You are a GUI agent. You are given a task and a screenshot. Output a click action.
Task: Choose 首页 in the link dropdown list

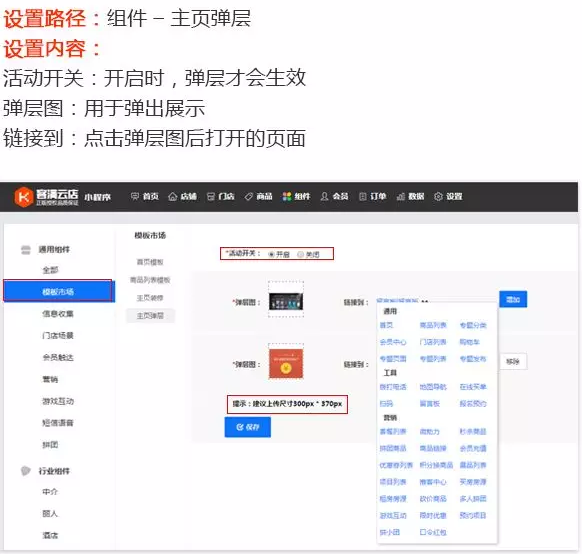tap(386, 325)
